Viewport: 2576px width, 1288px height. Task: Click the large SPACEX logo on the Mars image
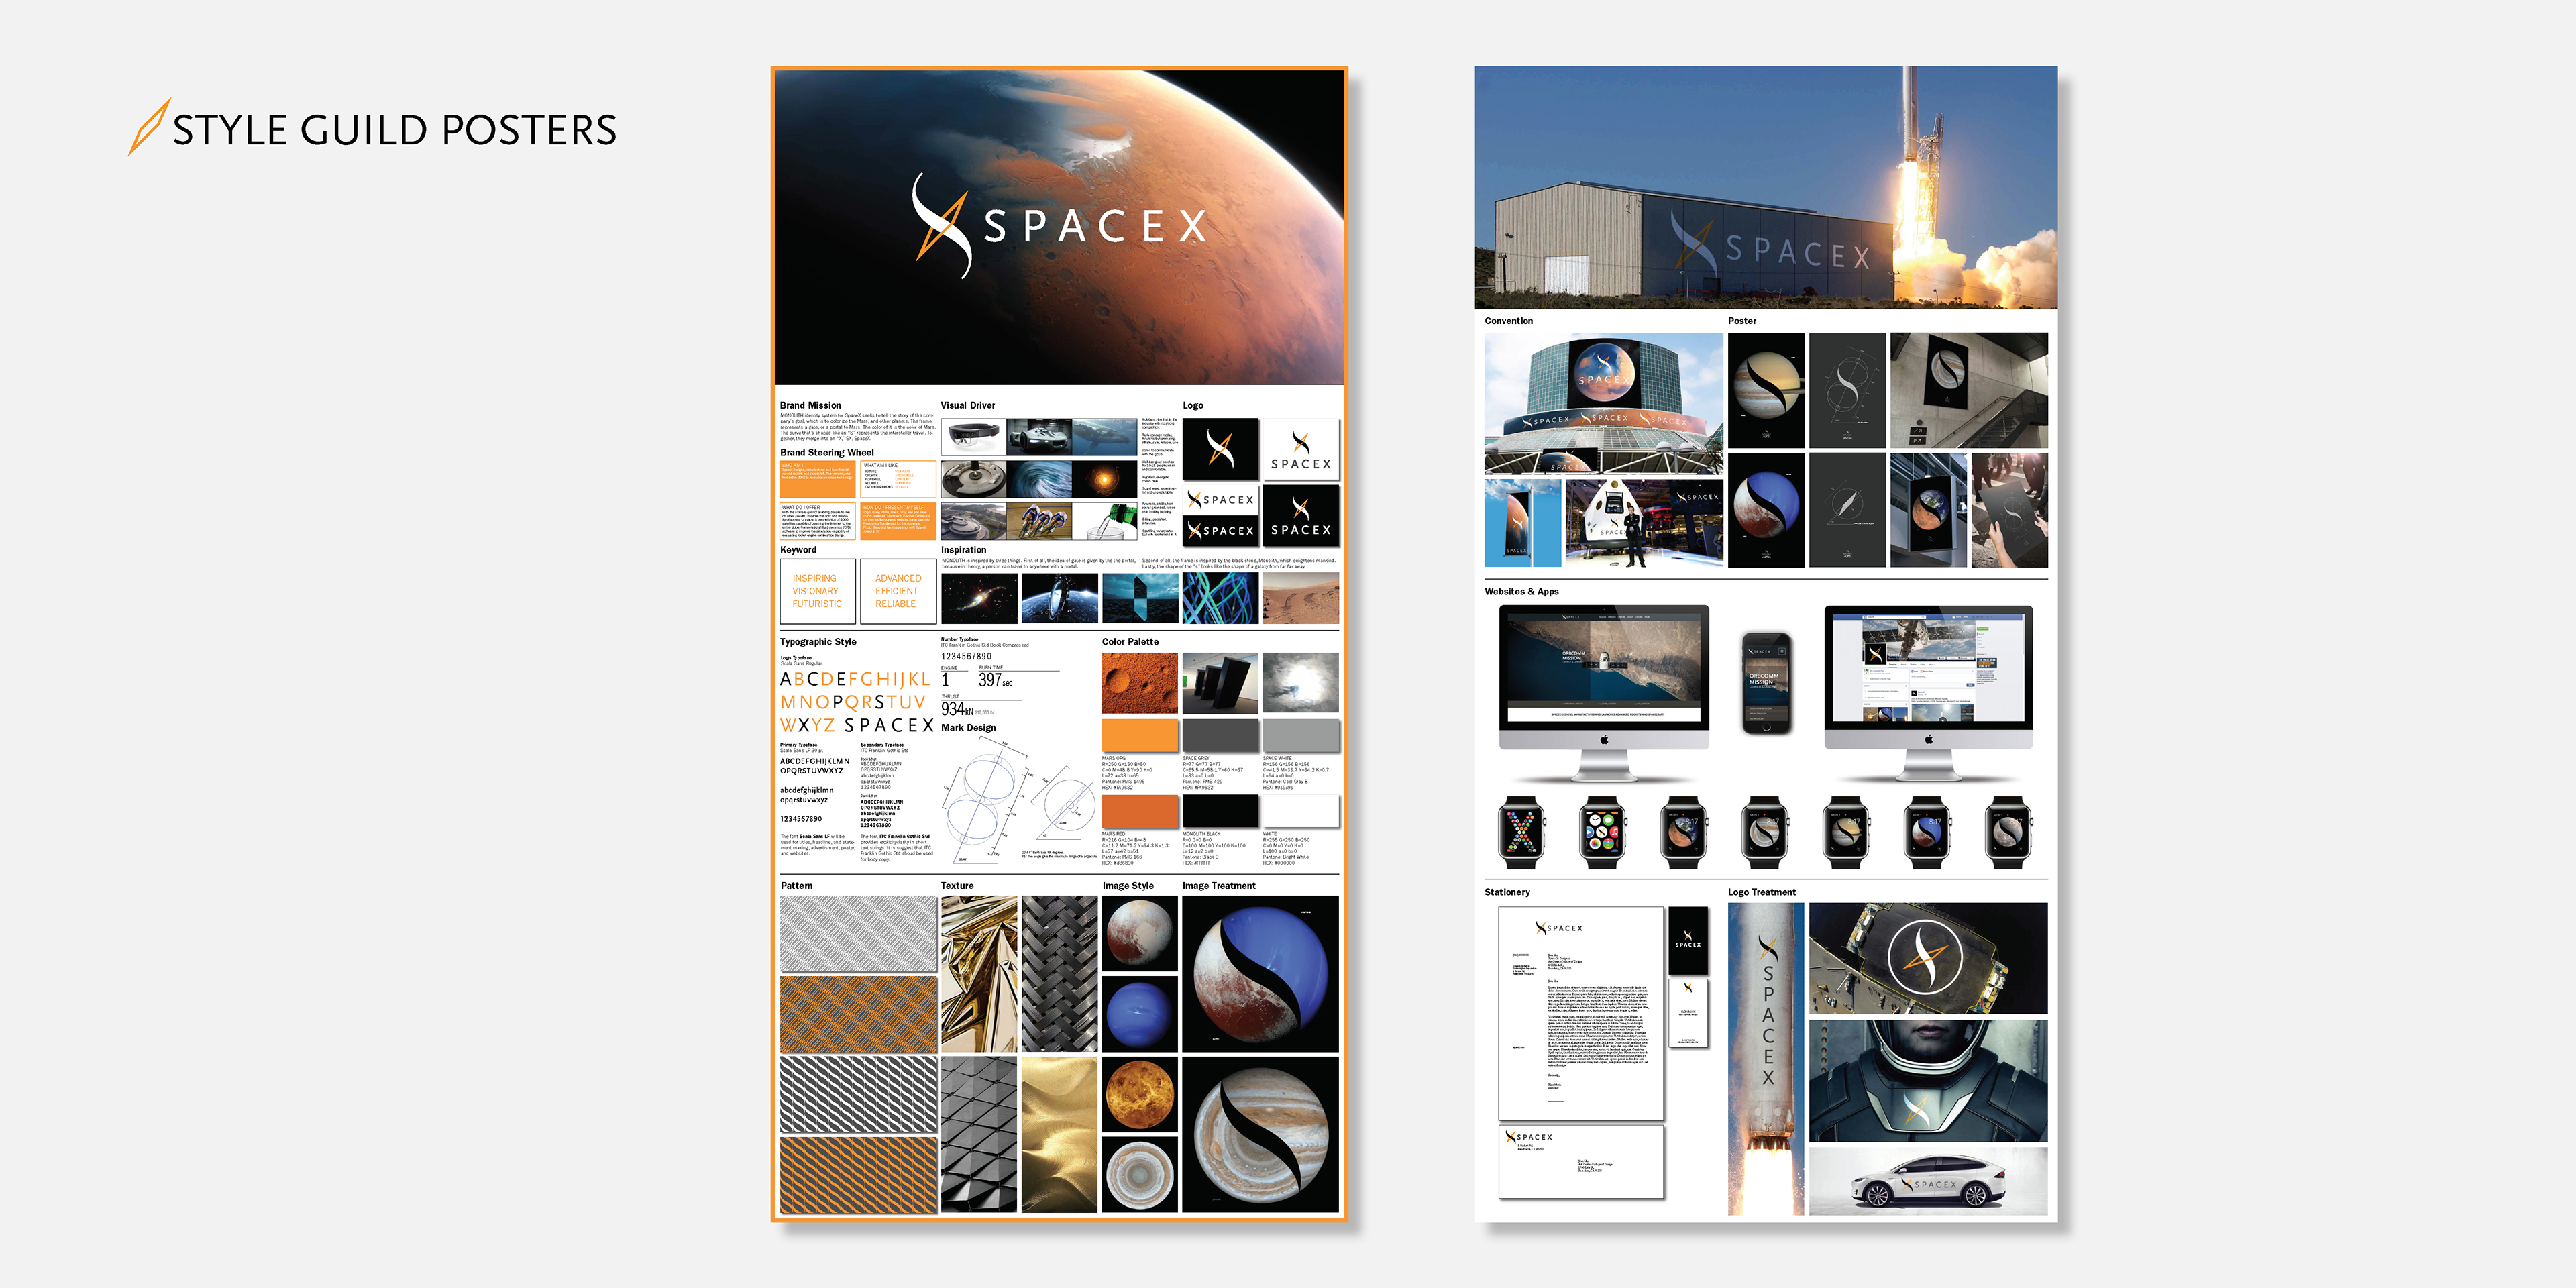1060,226
